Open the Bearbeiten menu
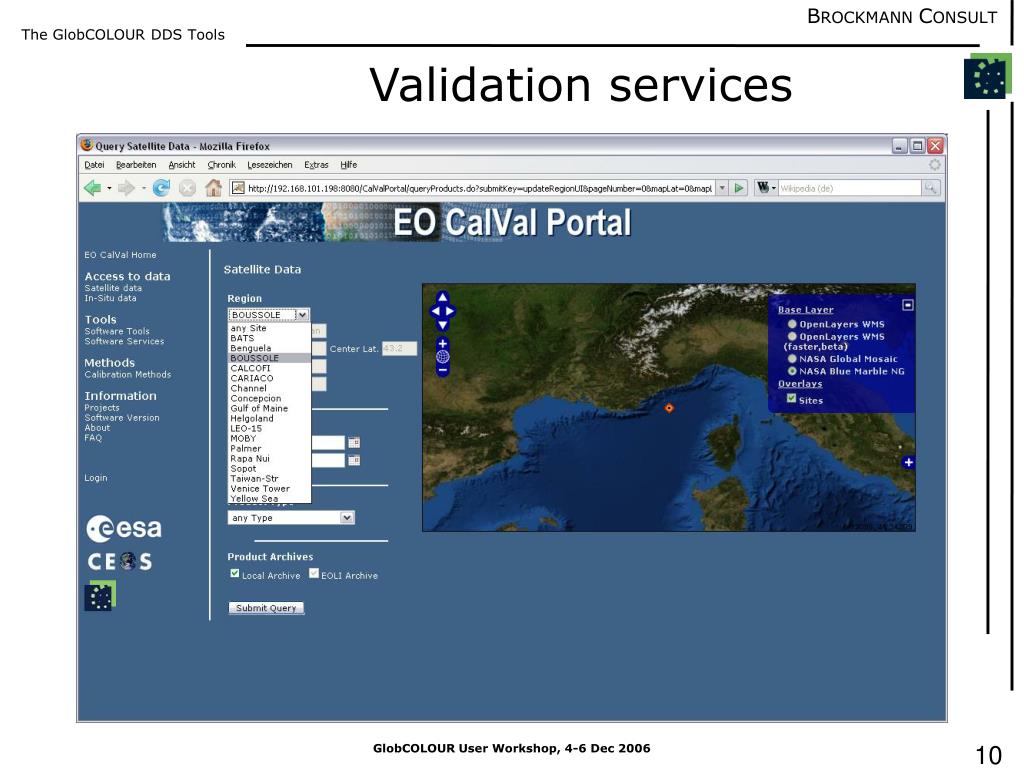Image resolution: width=1024 pixels, height=768 pixels. click(x=136, y=165)
